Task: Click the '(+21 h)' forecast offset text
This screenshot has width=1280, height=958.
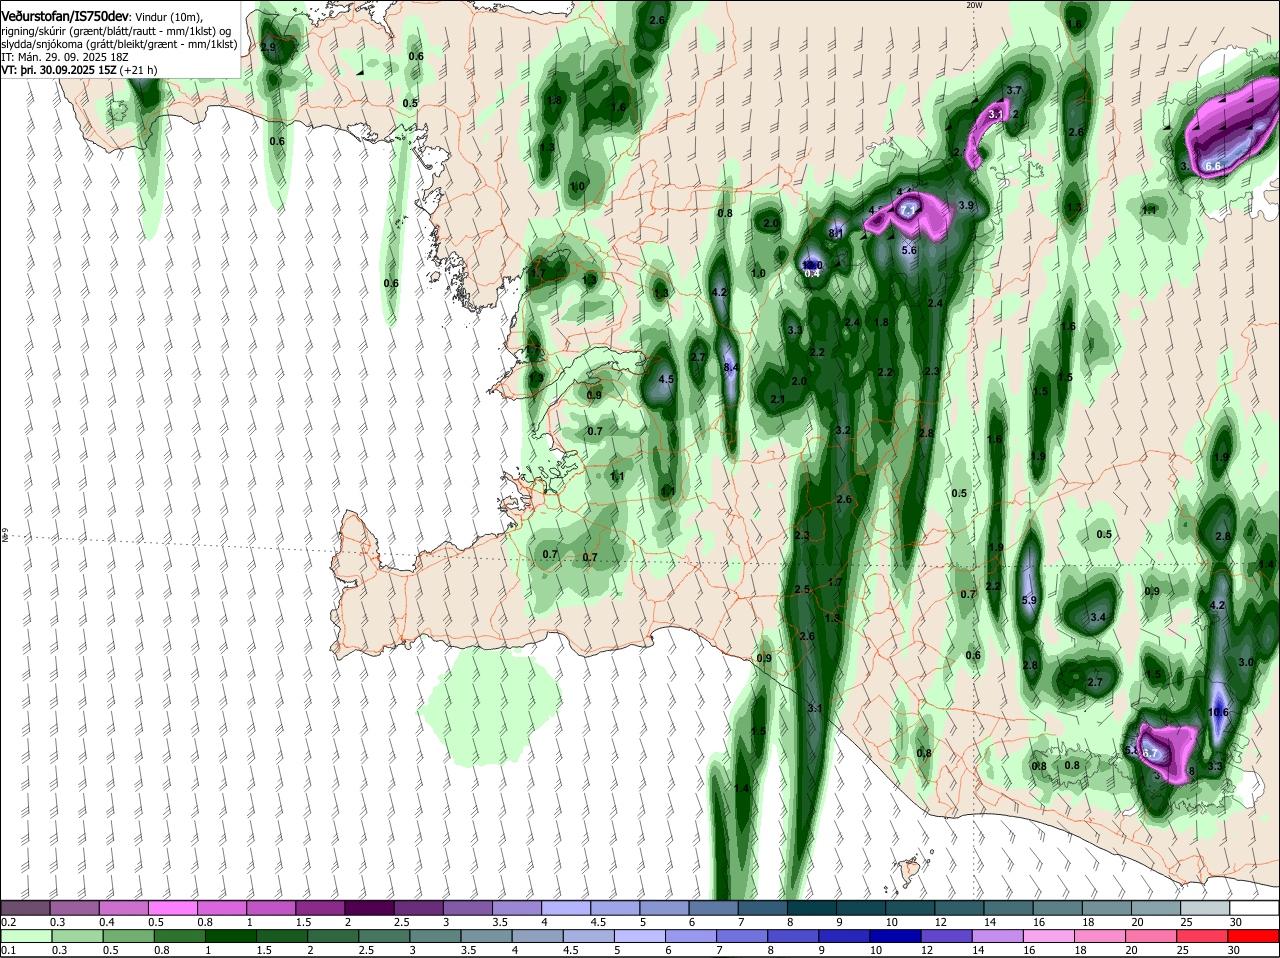Action: (138, 70)
